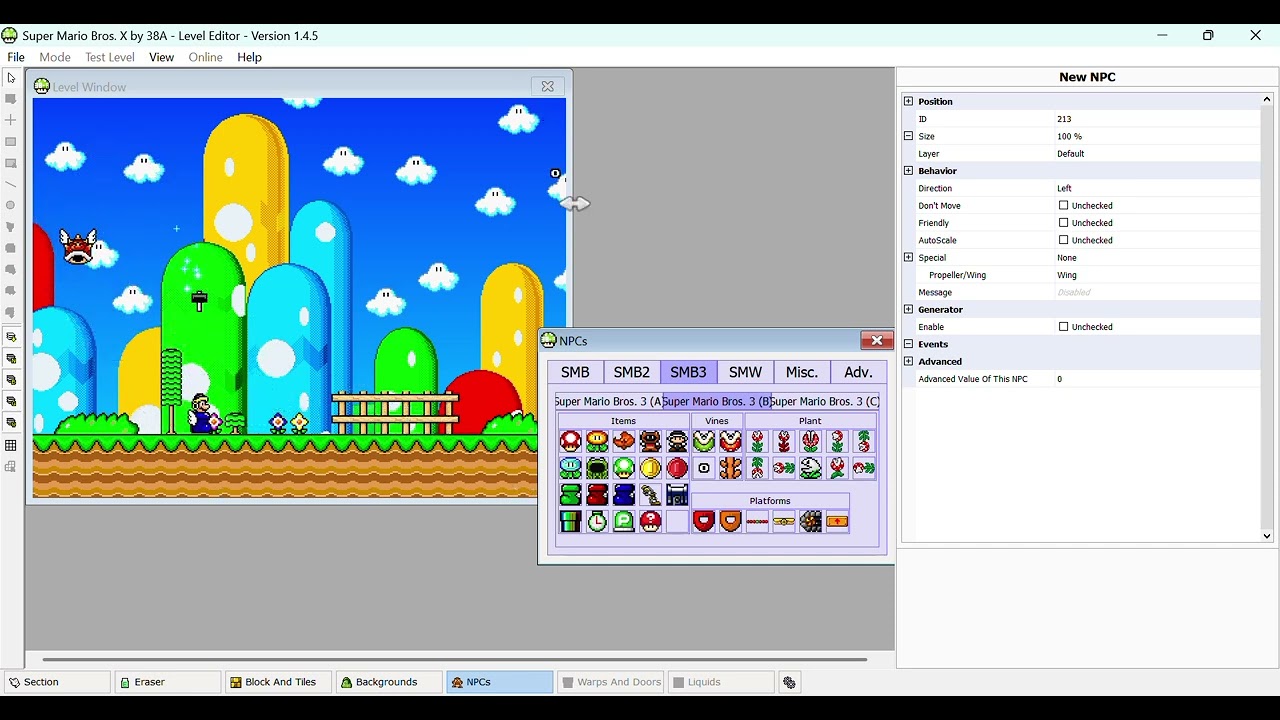1280x720 pixels.
Task: Pick the spiked grinder platform NPC
Action: pyautogui.click(x=810, y=521)
